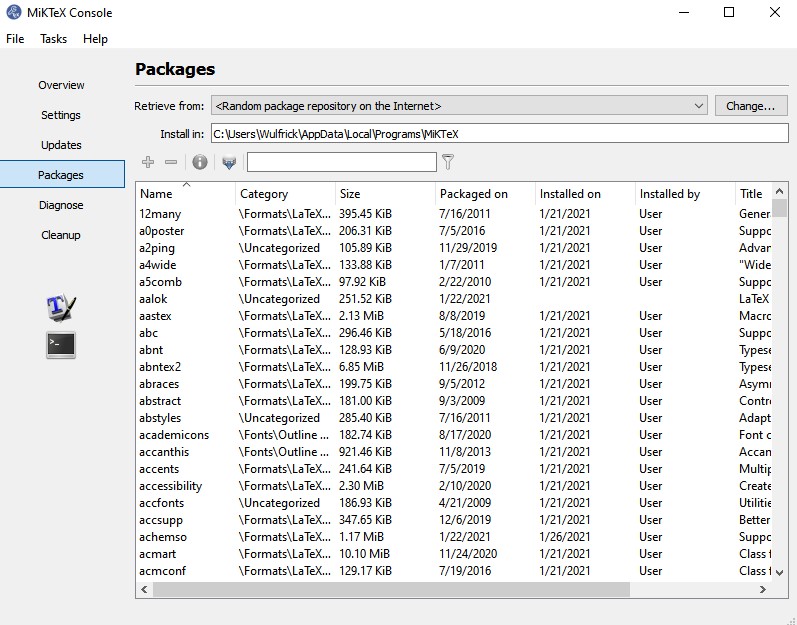Viewport: 797px width, 625px height.
Task: Select the abnt package row
Action: pos(453,350)
